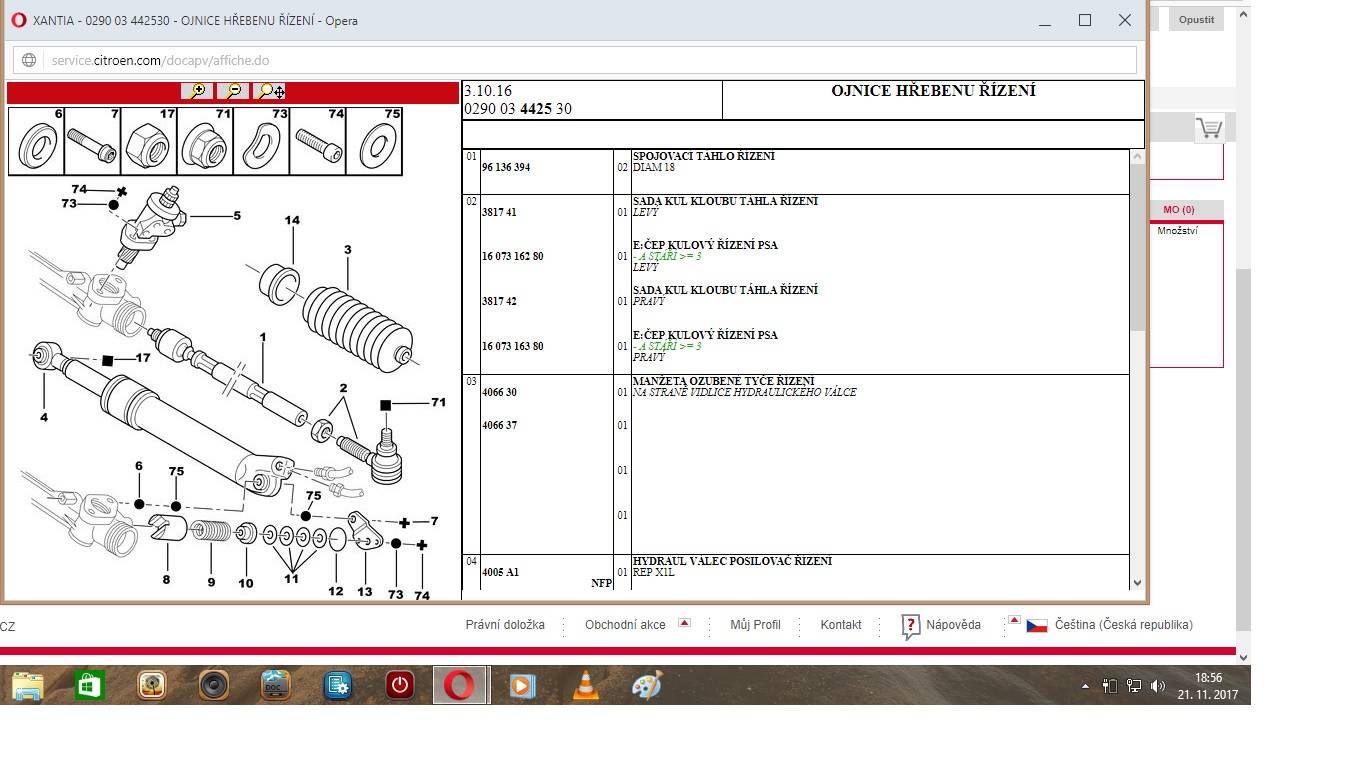Image resolution: width=1366 pixels, height=768 pixels.
Task: Click boot part 3 in diagram
Action: point(357,328)
